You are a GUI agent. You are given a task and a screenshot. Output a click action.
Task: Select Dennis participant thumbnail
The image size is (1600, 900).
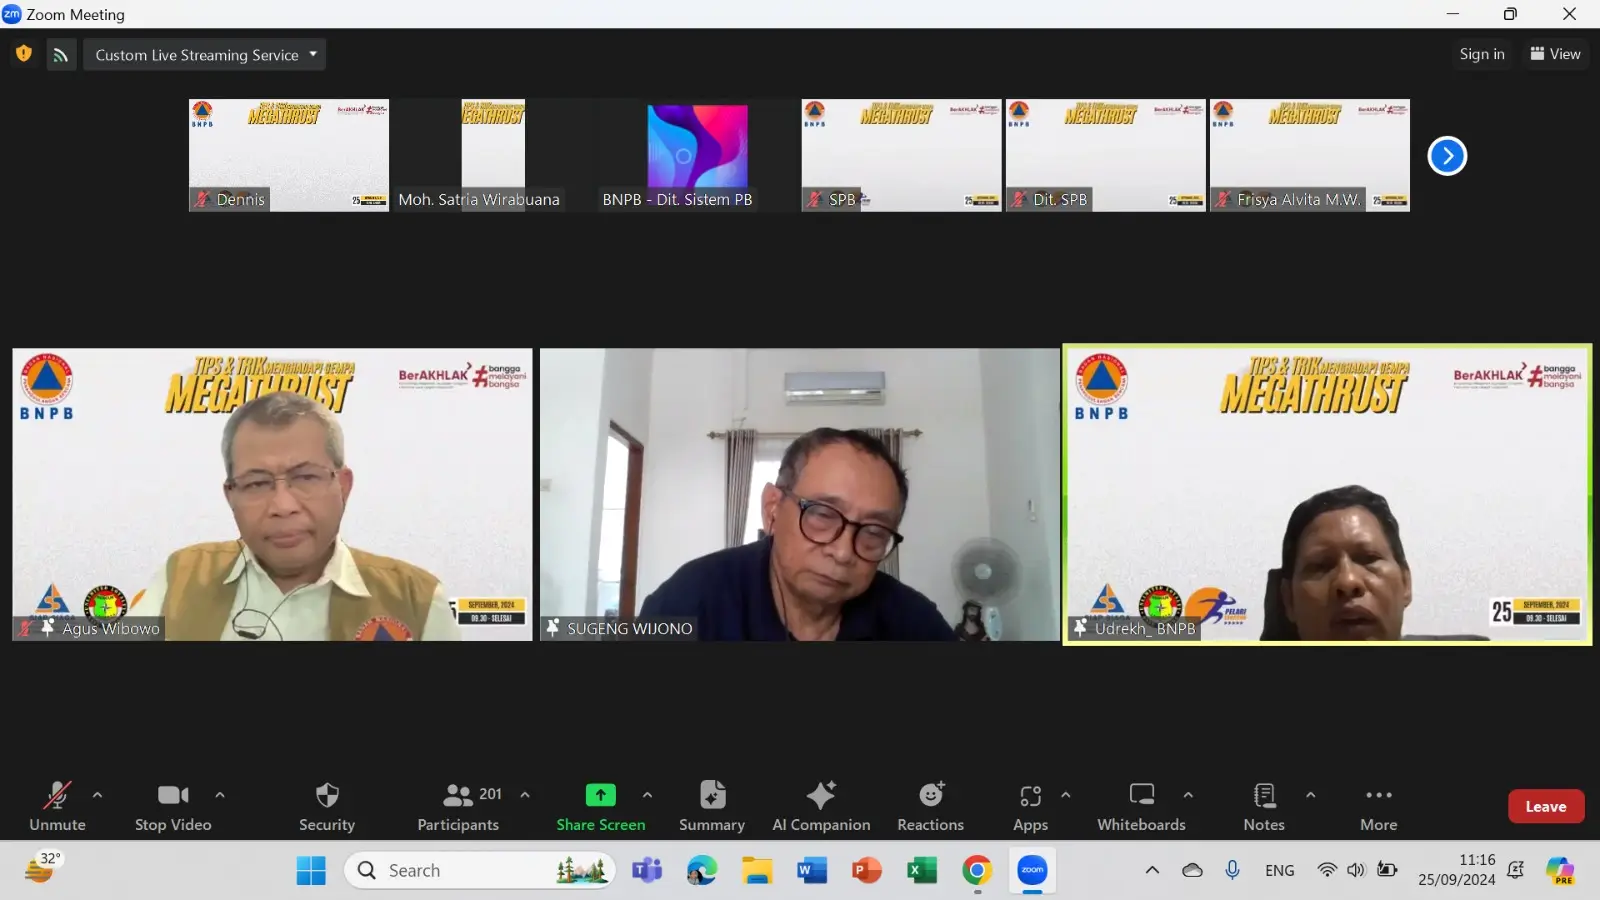coord(289,155)
